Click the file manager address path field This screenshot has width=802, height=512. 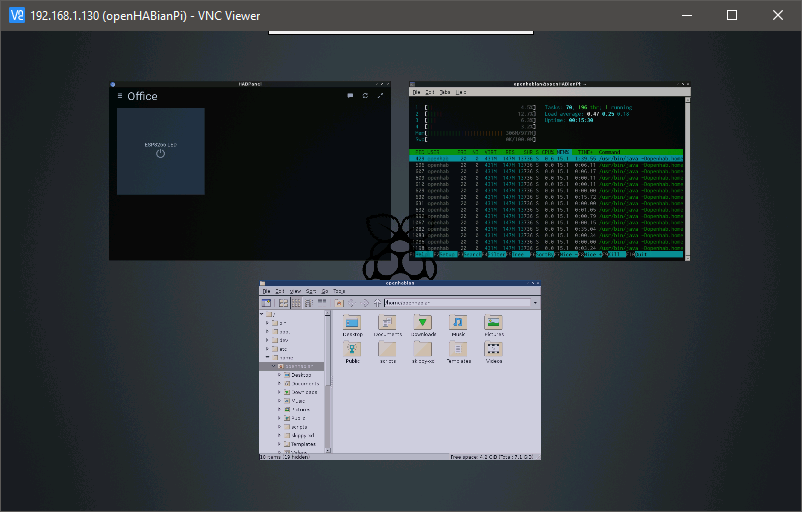455,302
